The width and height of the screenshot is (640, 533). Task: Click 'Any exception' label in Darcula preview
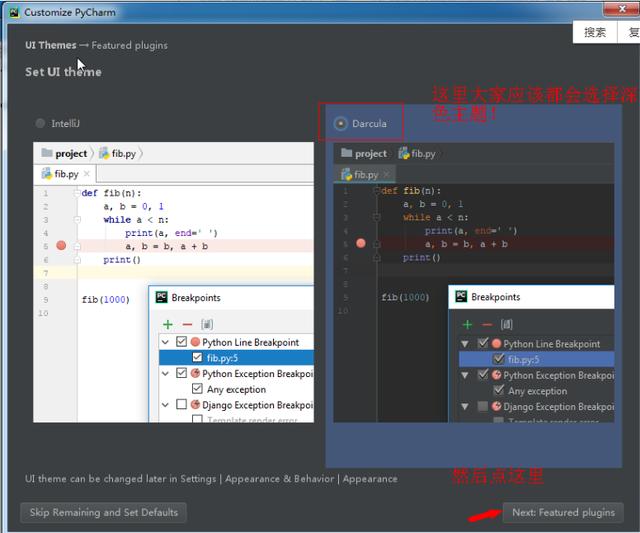[537, 391]
